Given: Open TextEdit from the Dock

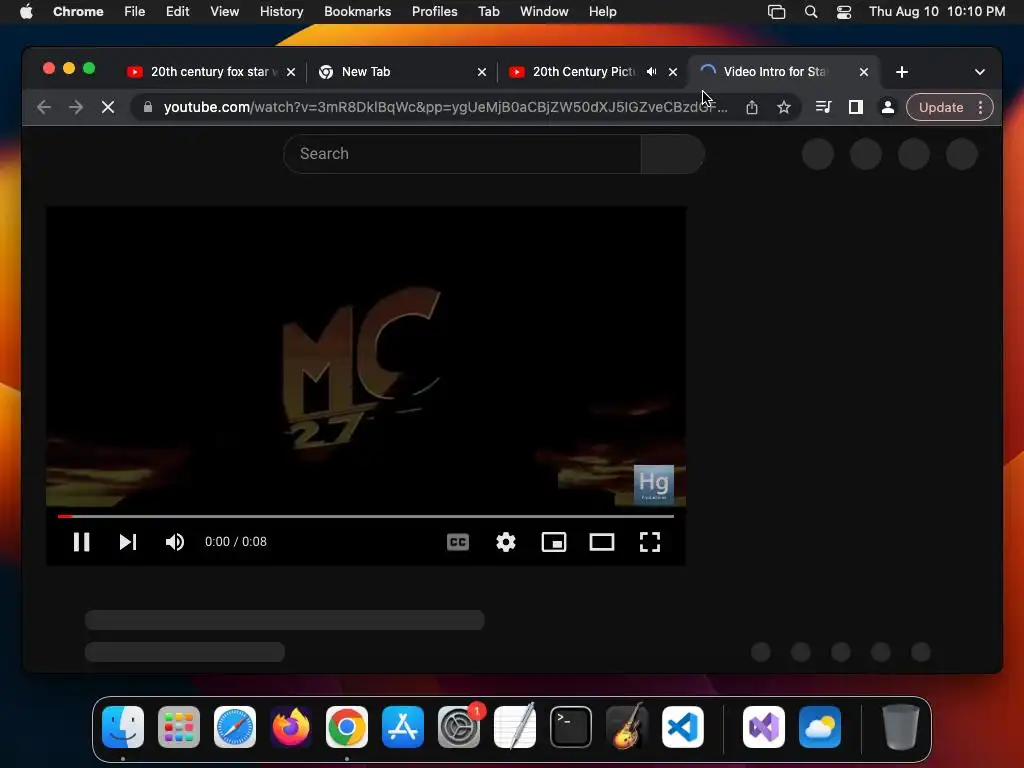Looking at the screenshot, I should [515, 727].
